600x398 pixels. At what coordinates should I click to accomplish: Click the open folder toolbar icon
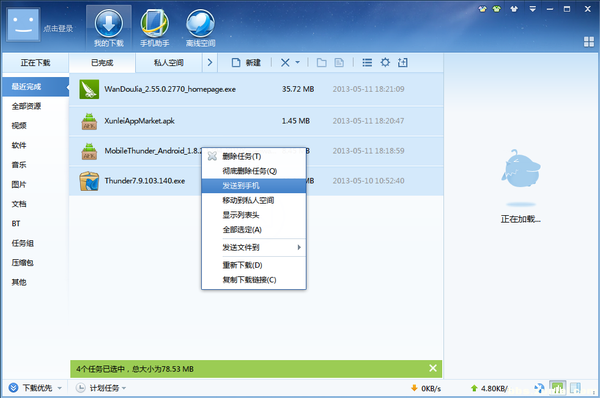tap(321, 62)
